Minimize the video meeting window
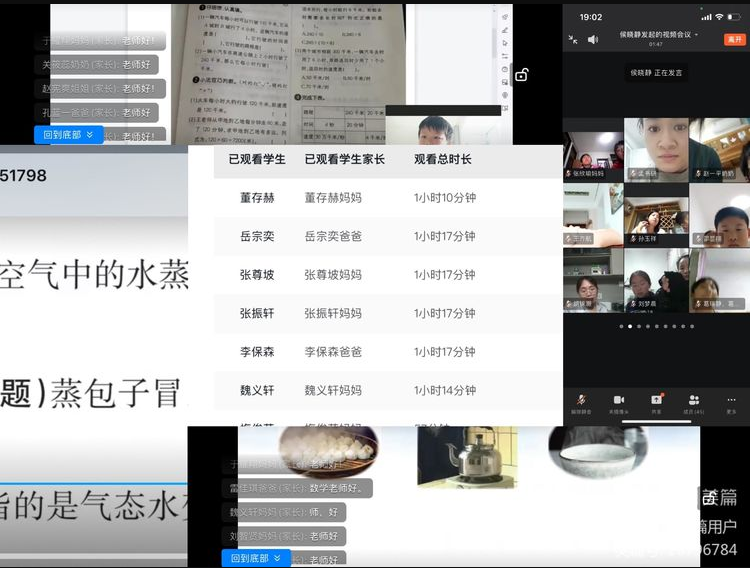Image resolution: width=750 pixels, height=568 pixels. (x=573, y=39)
